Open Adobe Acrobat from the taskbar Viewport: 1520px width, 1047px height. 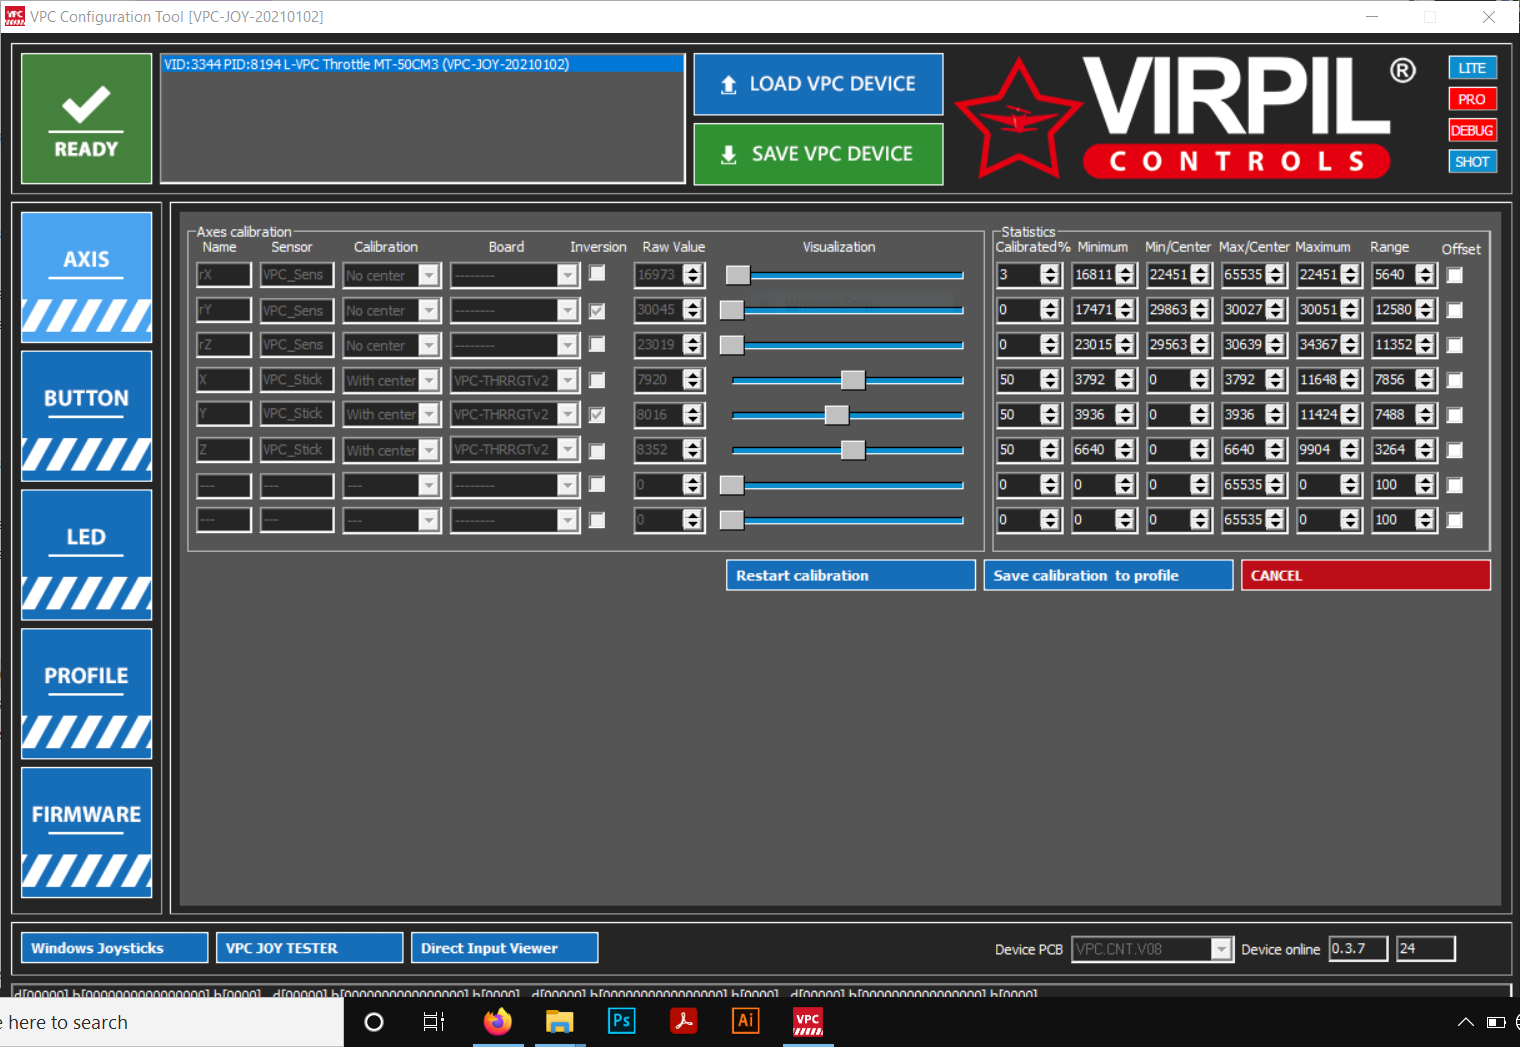(x=684, y=1021)
